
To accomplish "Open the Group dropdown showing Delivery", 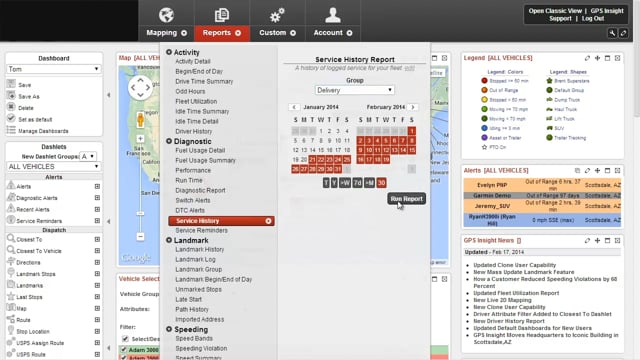I will click(x=354, y=90).
